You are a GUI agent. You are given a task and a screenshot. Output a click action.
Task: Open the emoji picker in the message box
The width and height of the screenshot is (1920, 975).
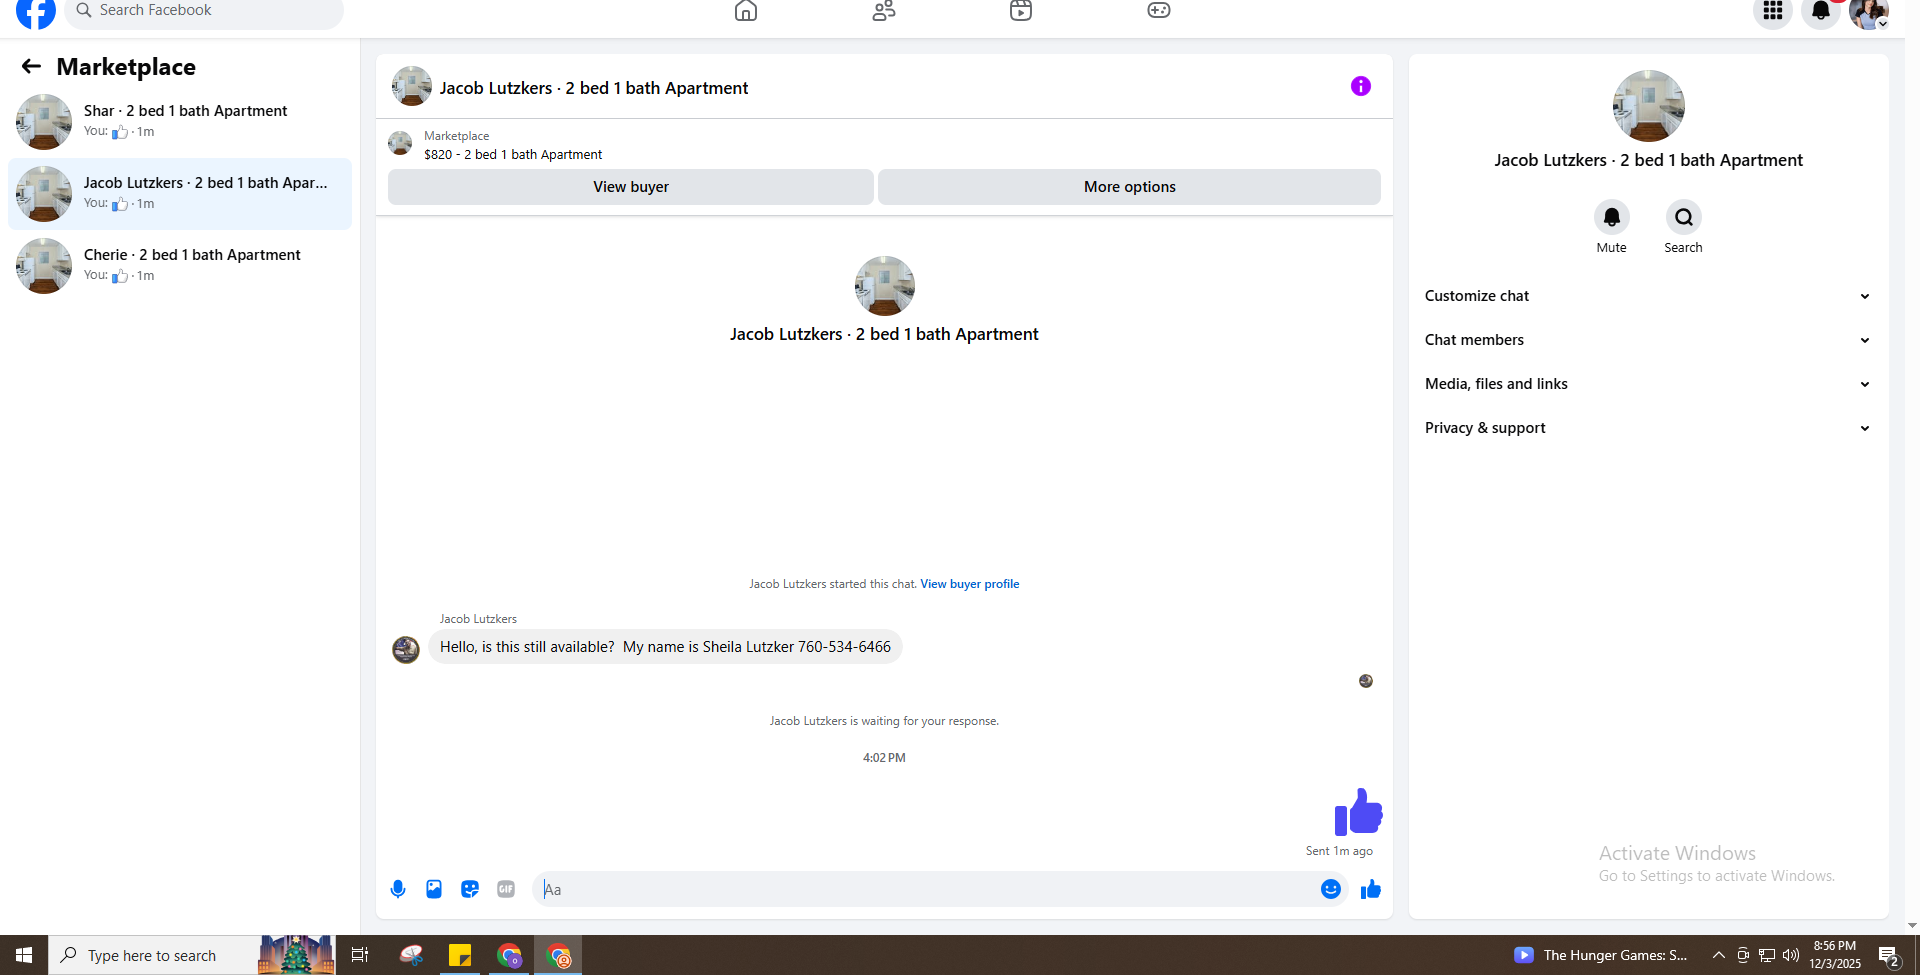pos(1331,889)
